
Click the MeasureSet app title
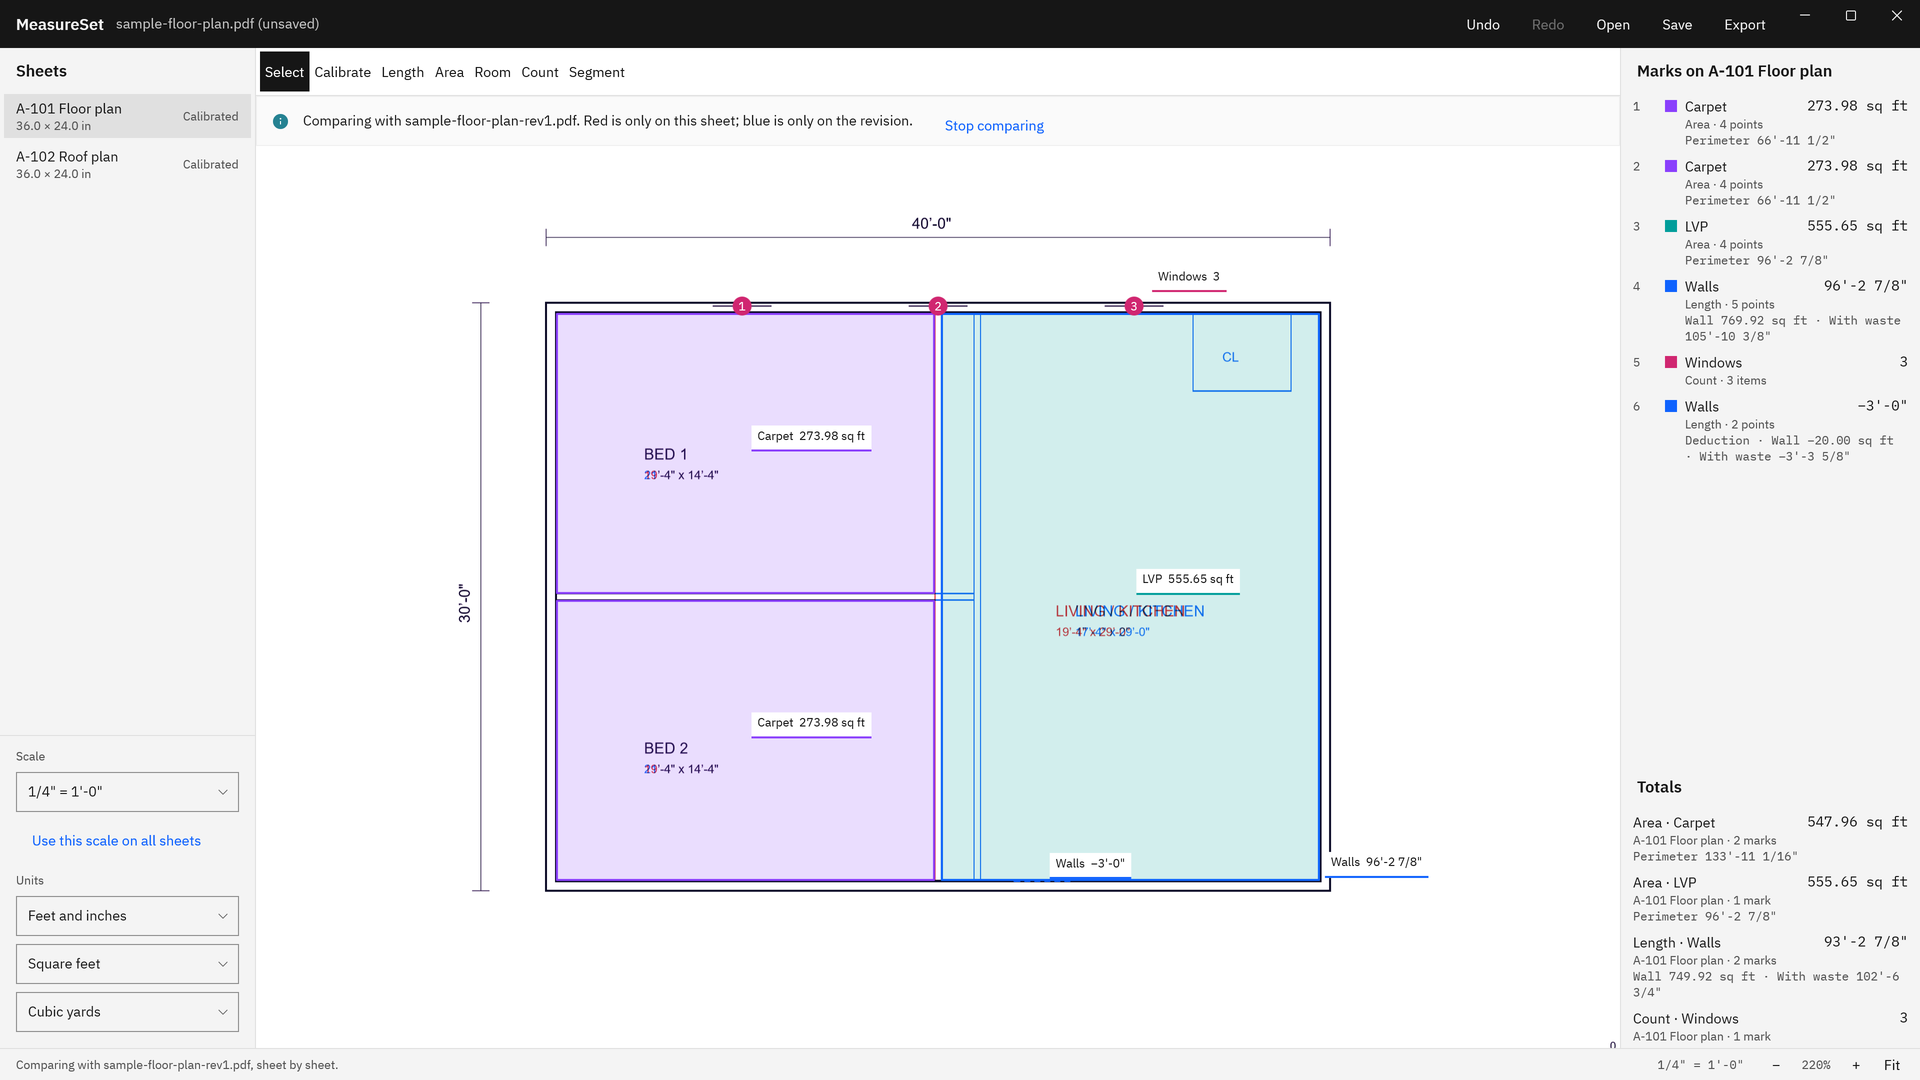coord(60,24)
